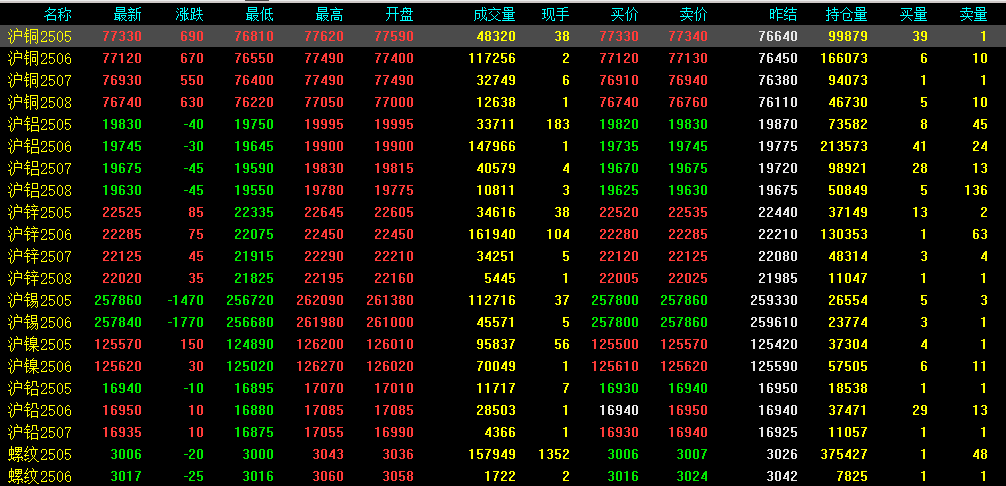Sort by 持仓量 column header
Screen dimensions: 1006x486
coord(846,14)
